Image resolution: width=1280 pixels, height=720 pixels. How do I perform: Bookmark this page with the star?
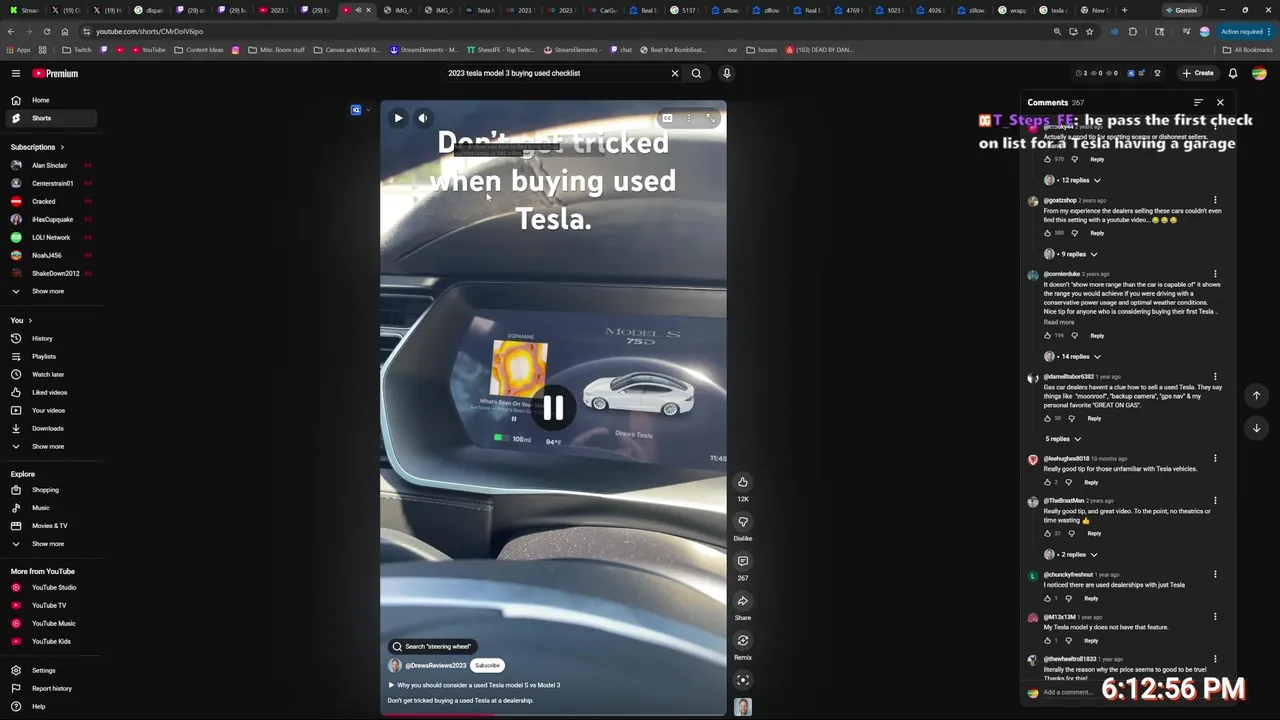1090,31
